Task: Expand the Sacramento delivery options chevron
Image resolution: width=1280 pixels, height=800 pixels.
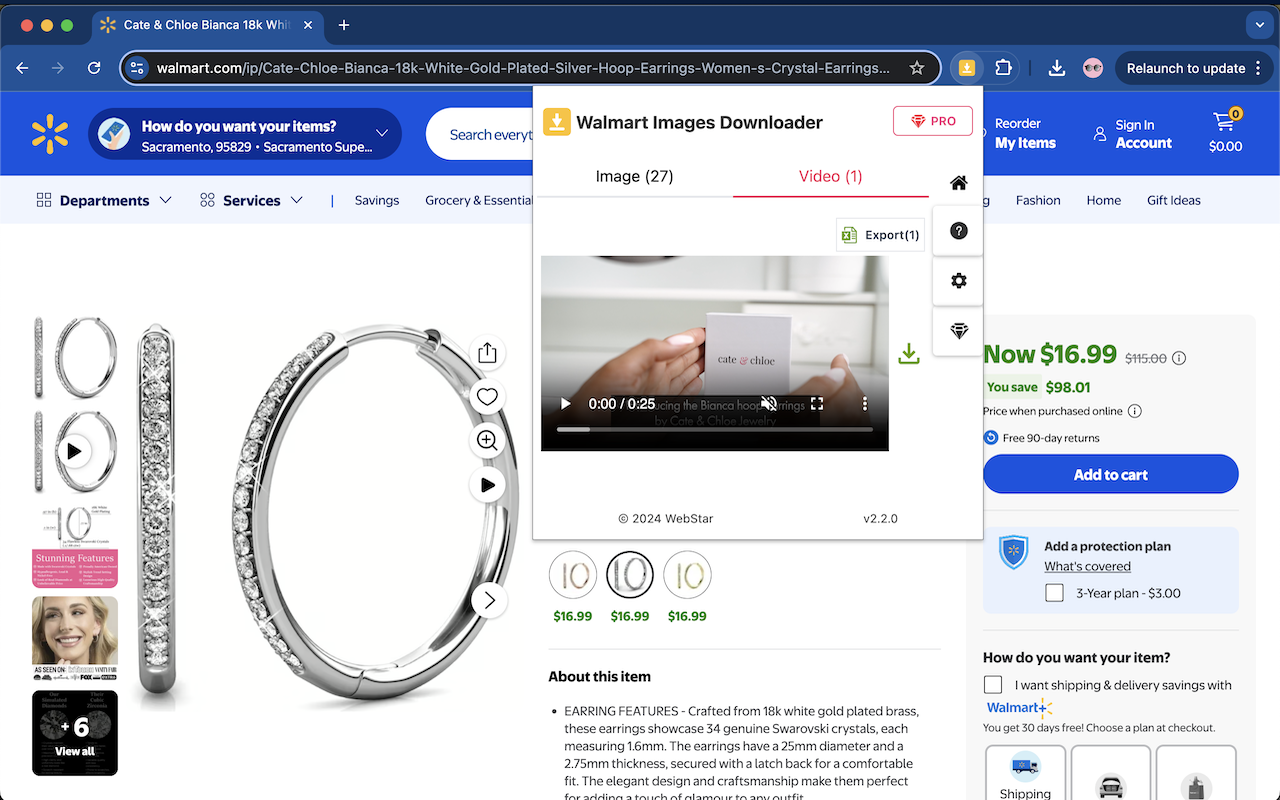Action: tap(381, 133)
